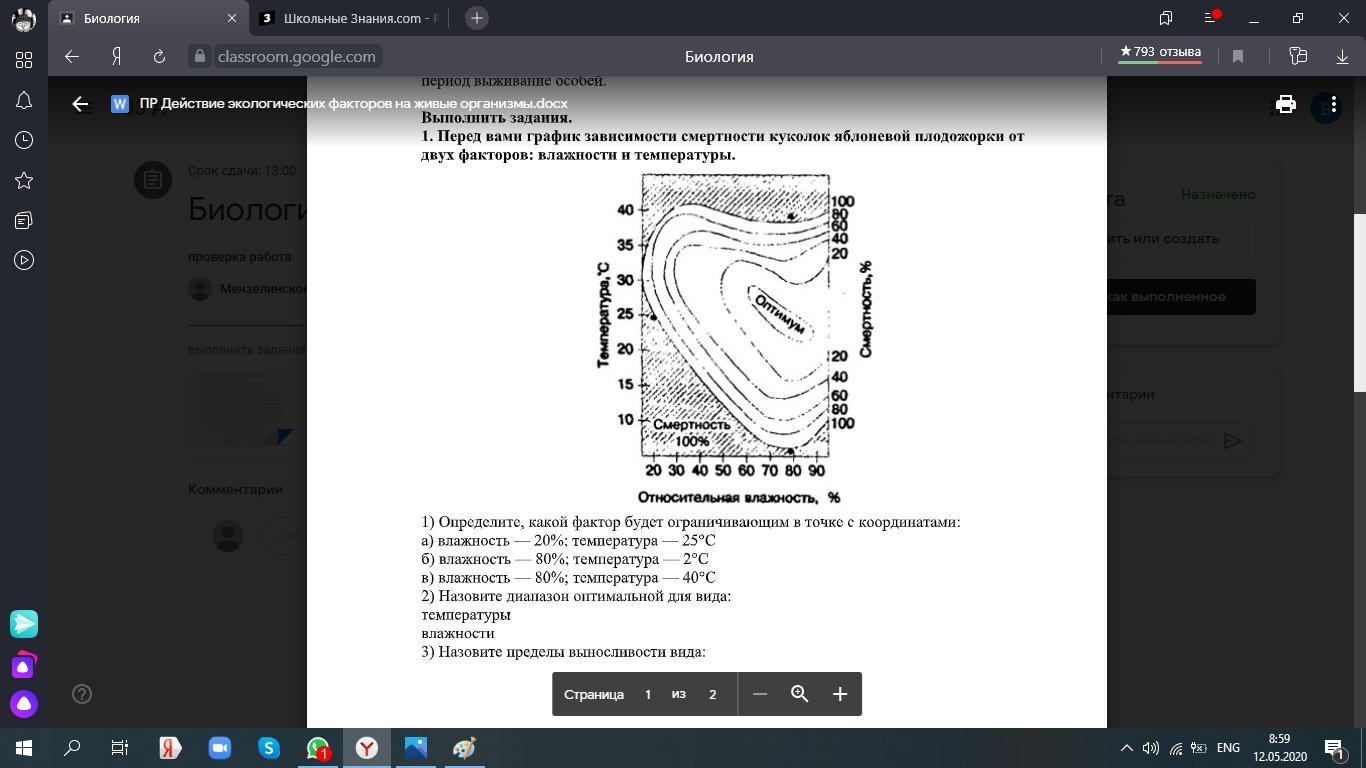Open the Yandex browser main menu
The height and width of the screenshot is (768, 1366).
(x=1211, y=18)
